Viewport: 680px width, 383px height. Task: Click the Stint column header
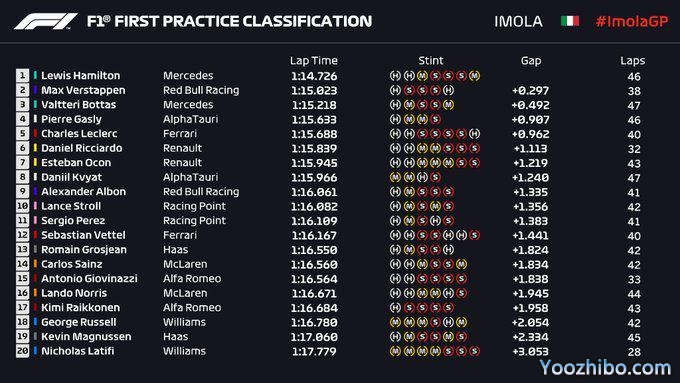[431, 61]
